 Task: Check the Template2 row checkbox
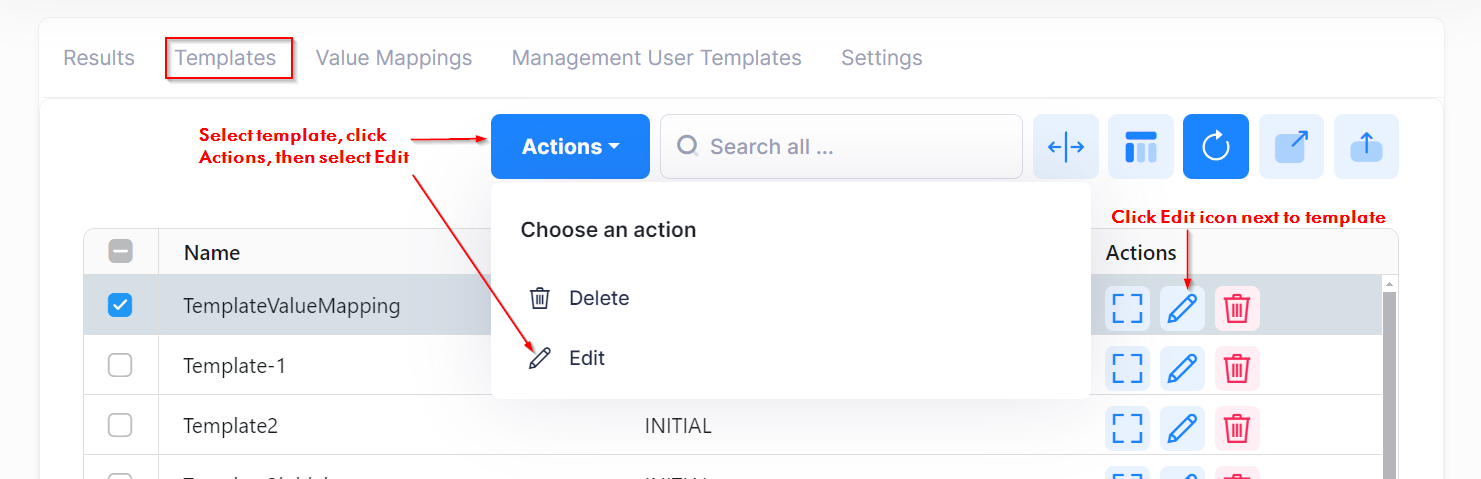120,426
